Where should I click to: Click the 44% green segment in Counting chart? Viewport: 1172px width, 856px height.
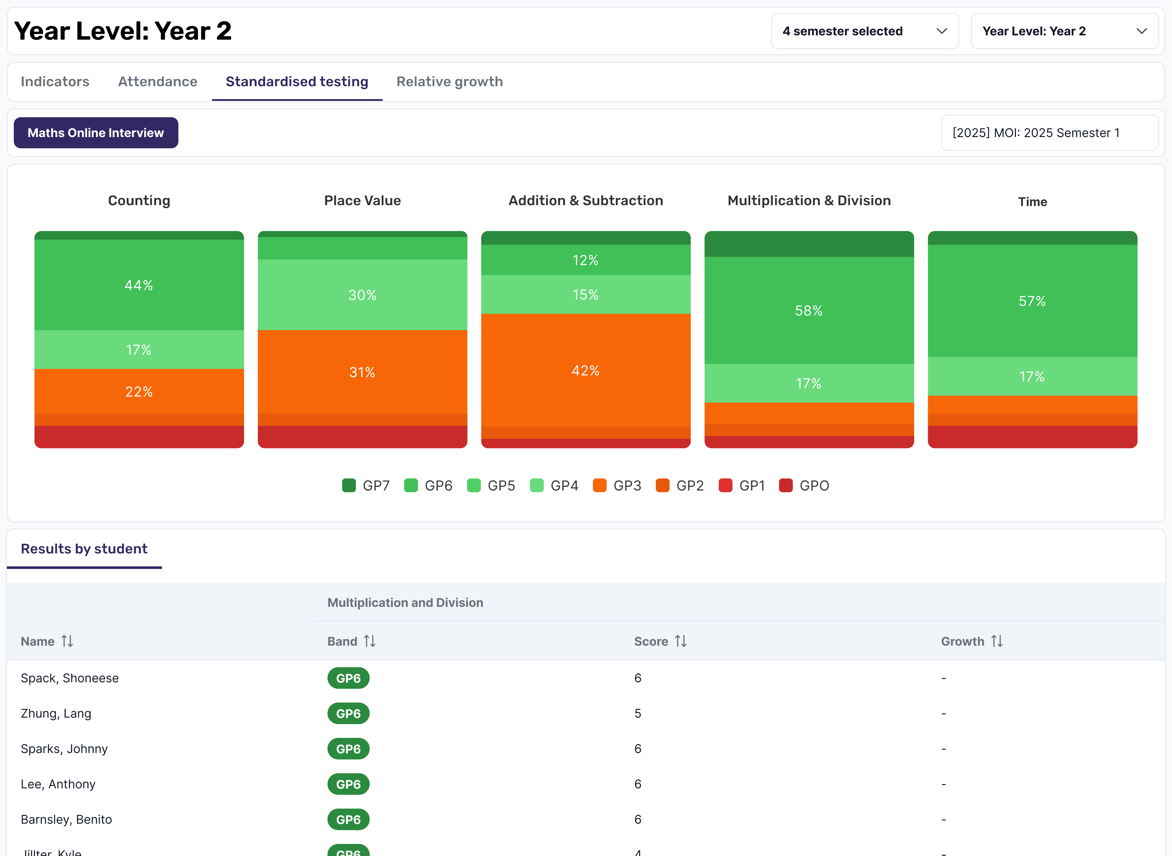(139, 285)
